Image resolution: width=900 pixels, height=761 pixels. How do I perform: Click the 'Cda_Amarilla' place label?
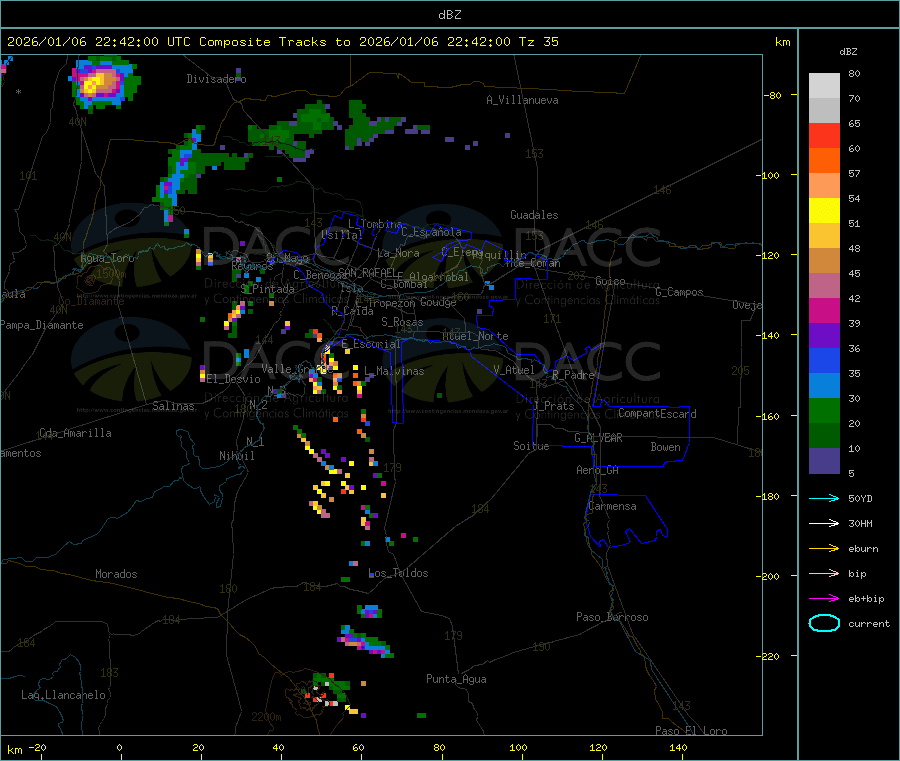(75, 433)
